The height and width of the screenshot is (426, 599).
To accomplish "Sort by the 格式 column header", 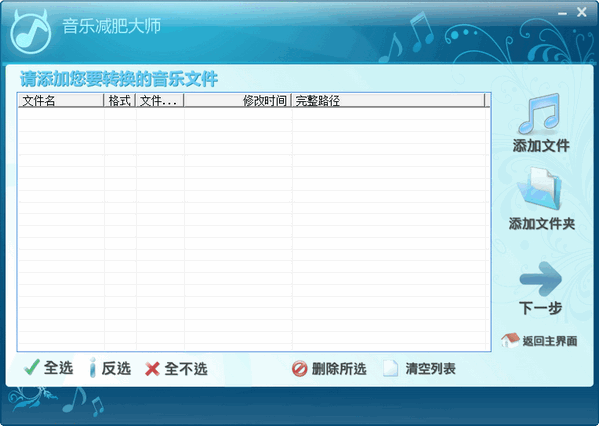I will pyautogui.click(x=119, y=100).
